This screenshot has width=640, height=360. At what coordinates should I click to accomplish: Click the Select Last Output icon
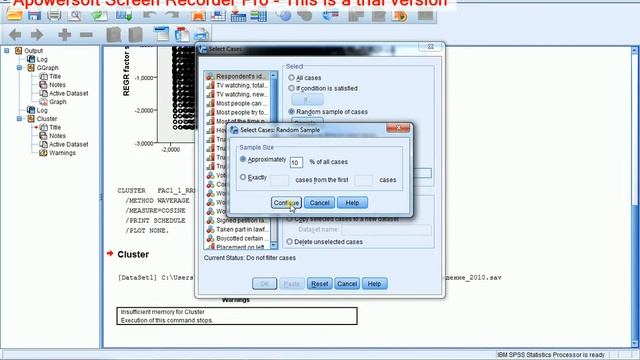click(x=330, y=16)
